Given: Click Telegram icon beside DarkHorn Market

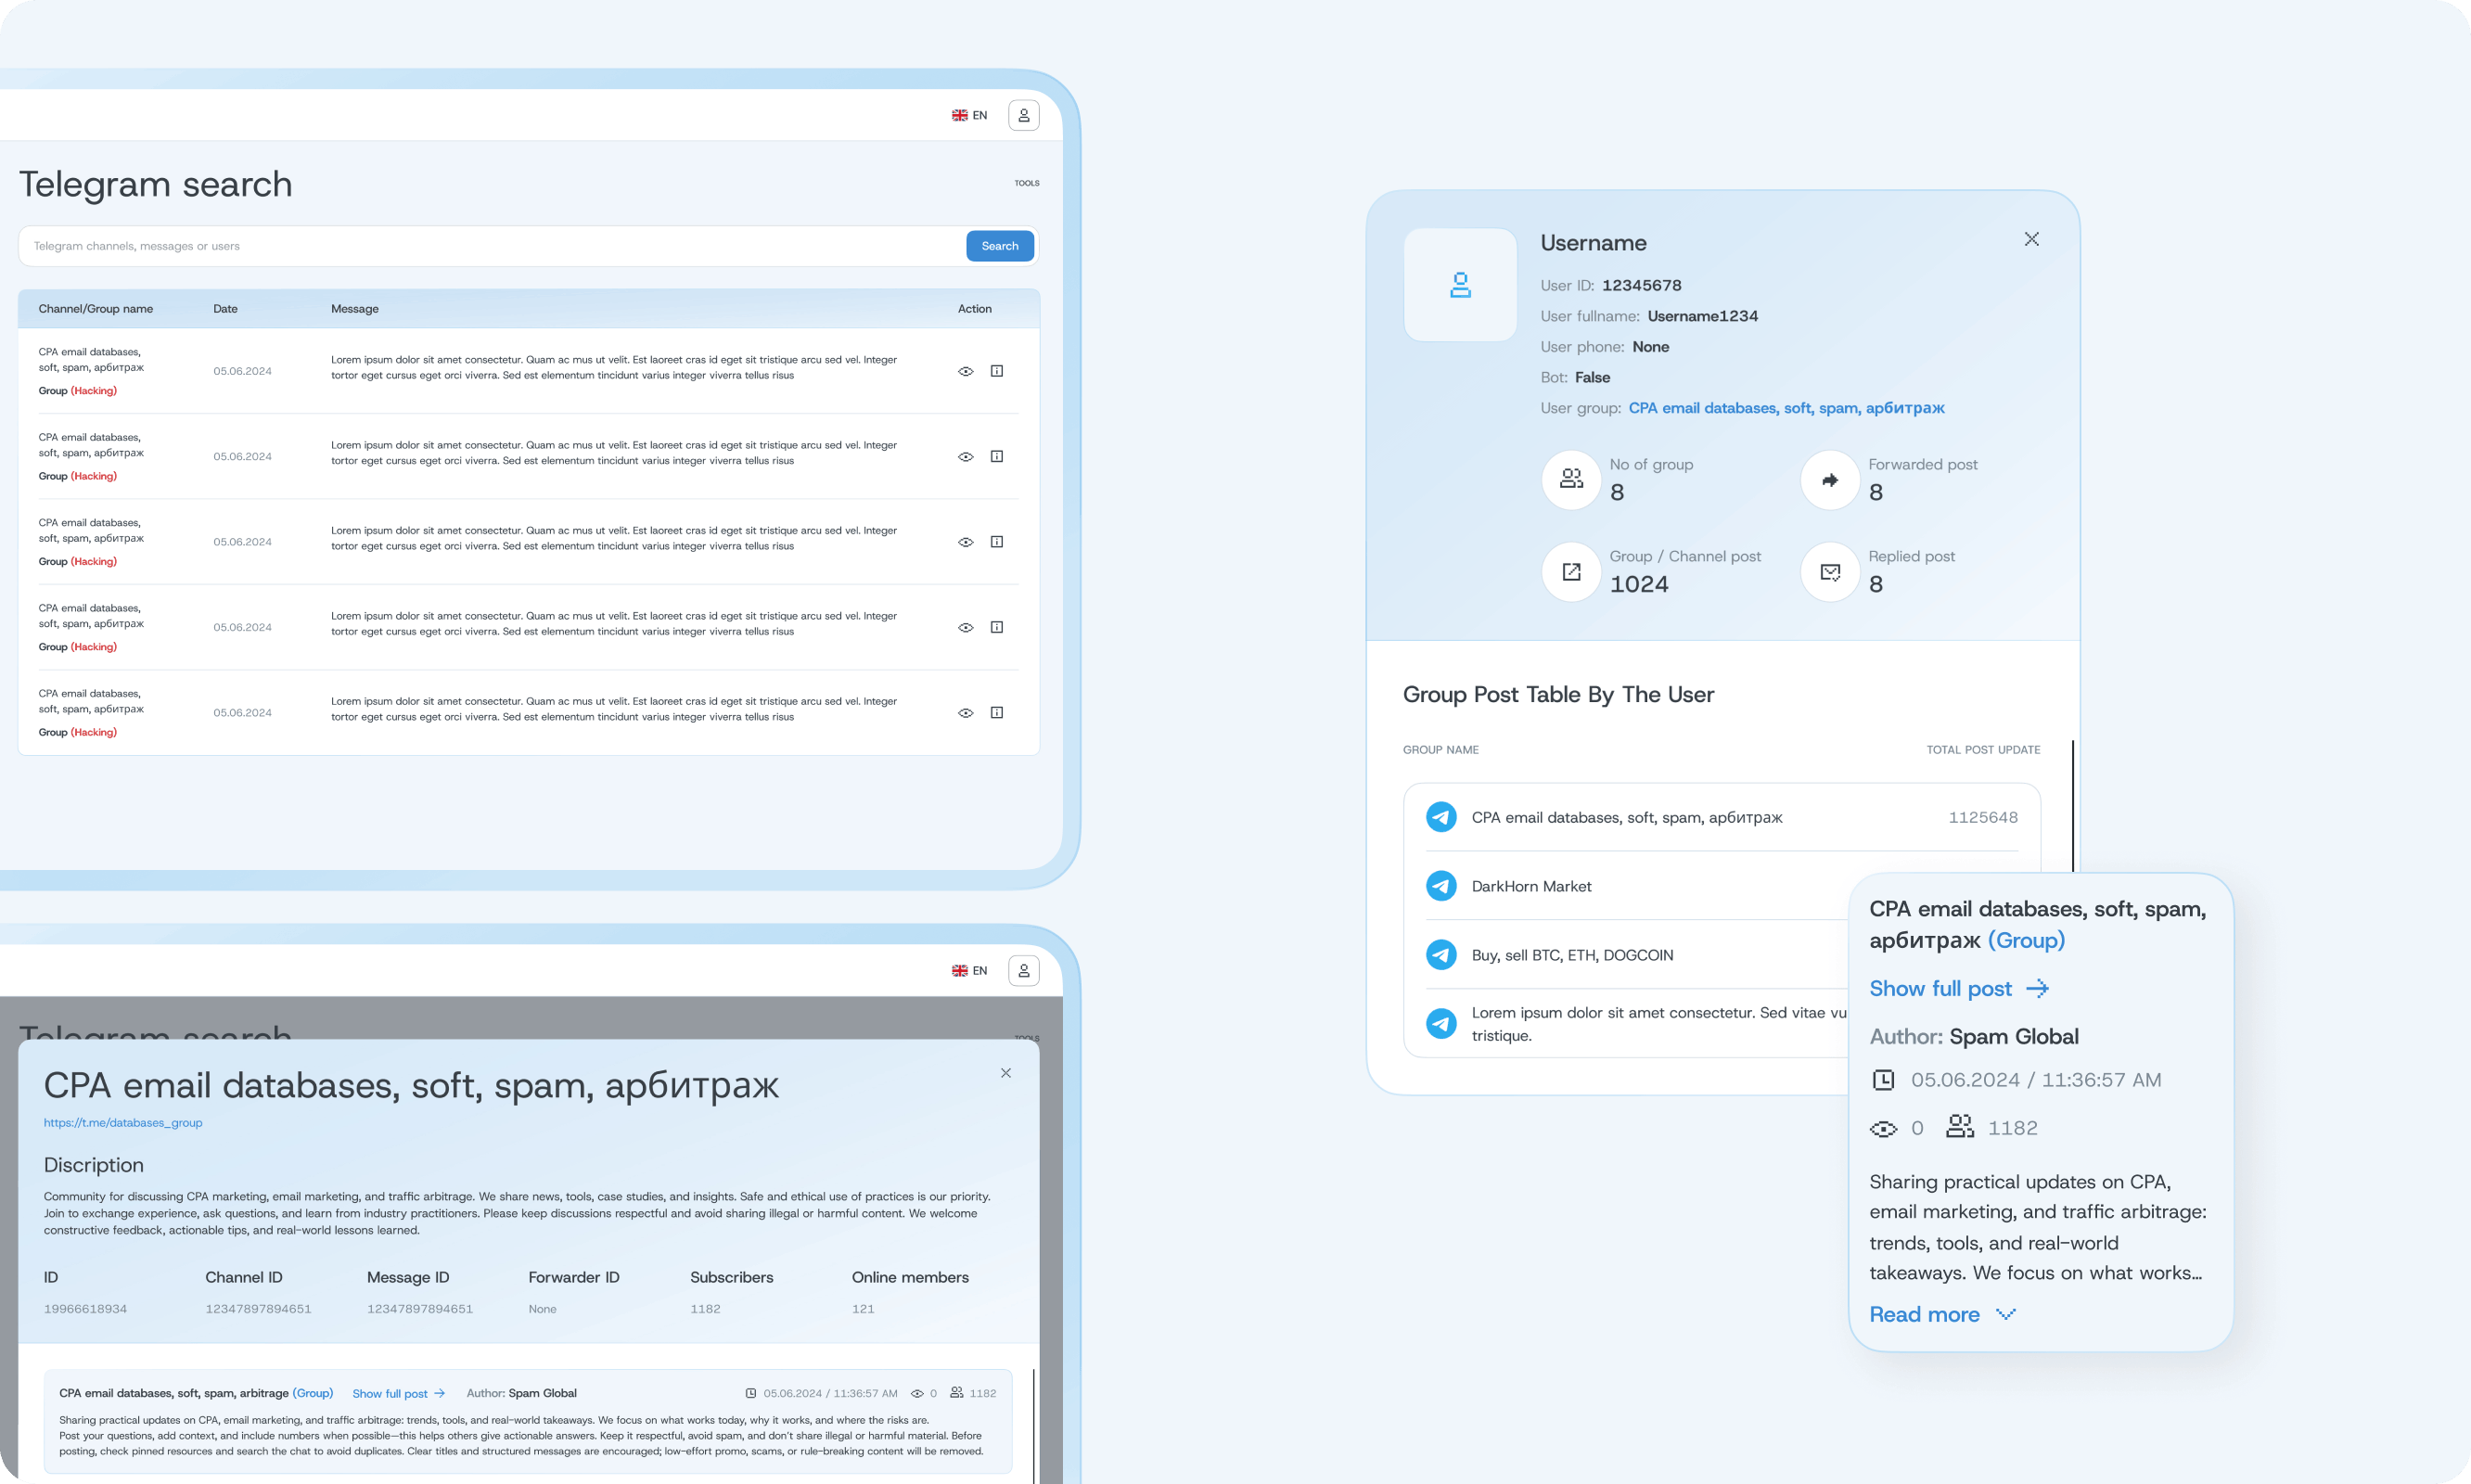Looking at the screenshot, I should (1440, 886).
